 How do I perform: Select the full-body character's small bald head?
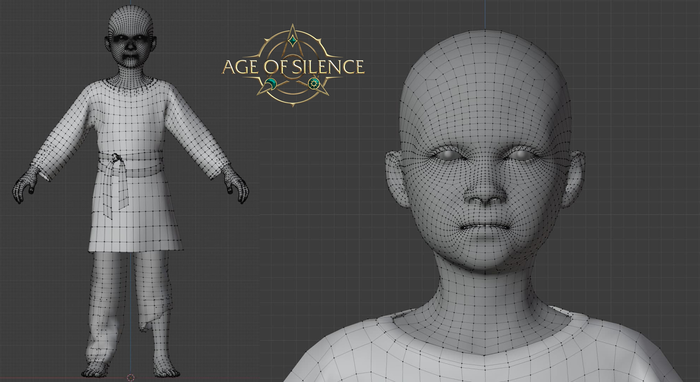pyautogui.click(x=130, y=36)
